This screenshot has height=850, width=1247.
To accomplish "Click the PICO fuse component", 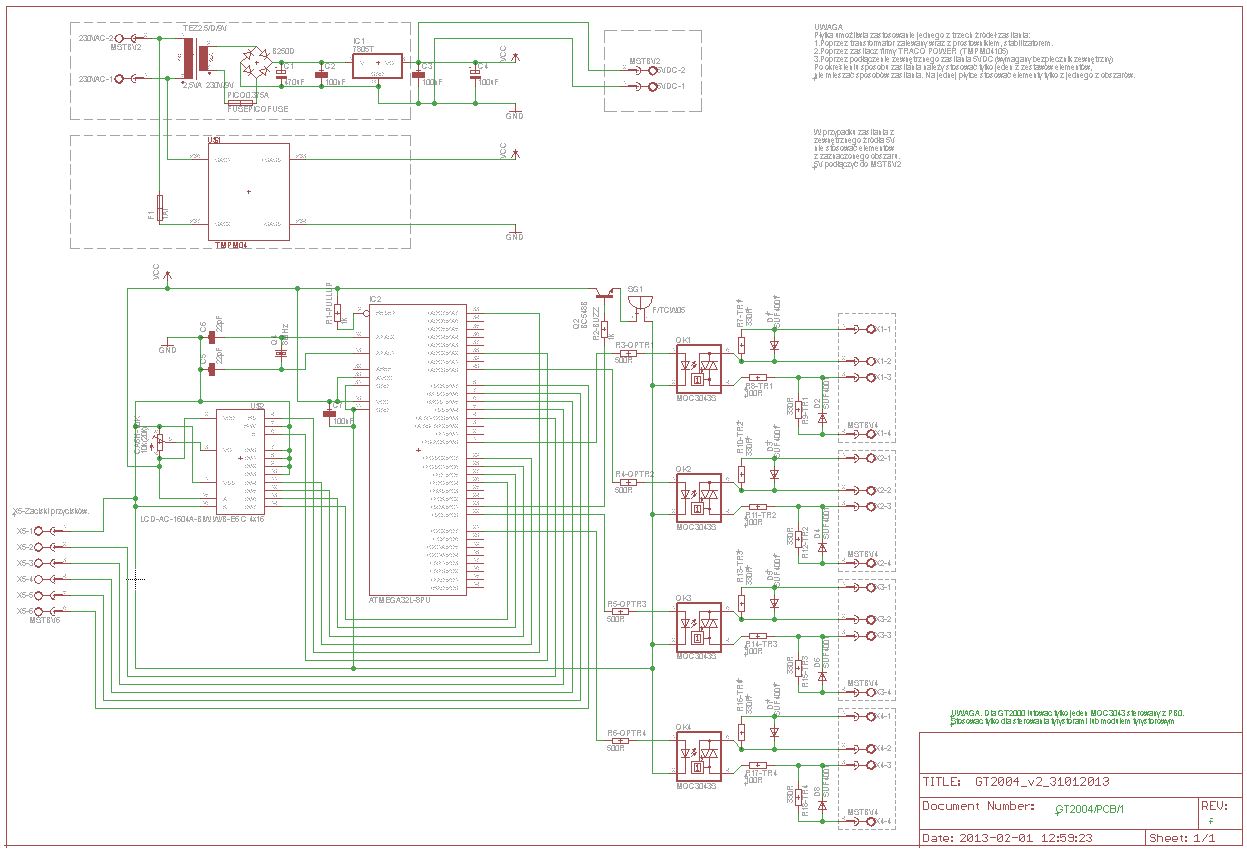I will pos(243,102).
